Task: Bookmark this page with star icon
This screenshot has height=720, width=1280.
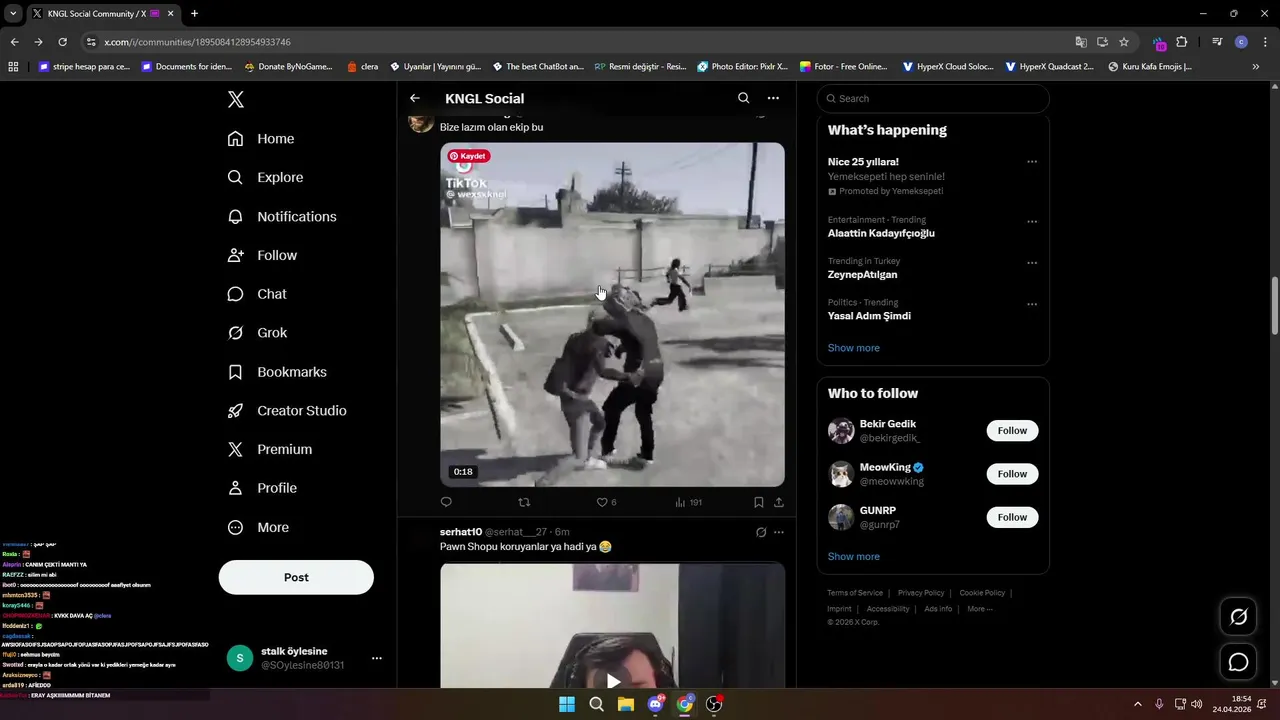Action: (x=1124, y=42)
